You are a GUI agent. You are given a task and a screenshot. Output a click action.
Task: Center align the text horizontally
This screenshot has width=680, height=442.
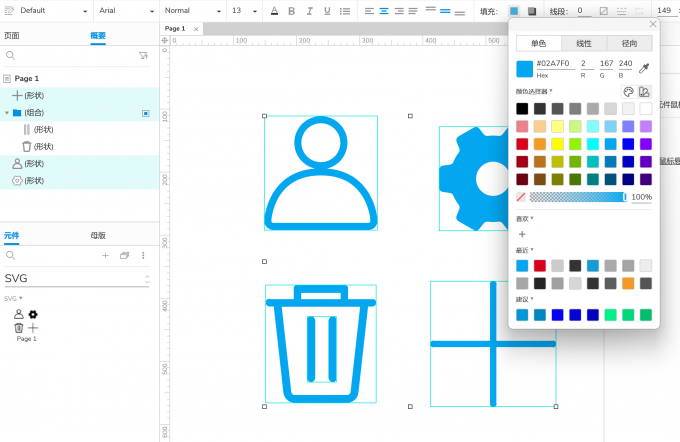point(384,11)
